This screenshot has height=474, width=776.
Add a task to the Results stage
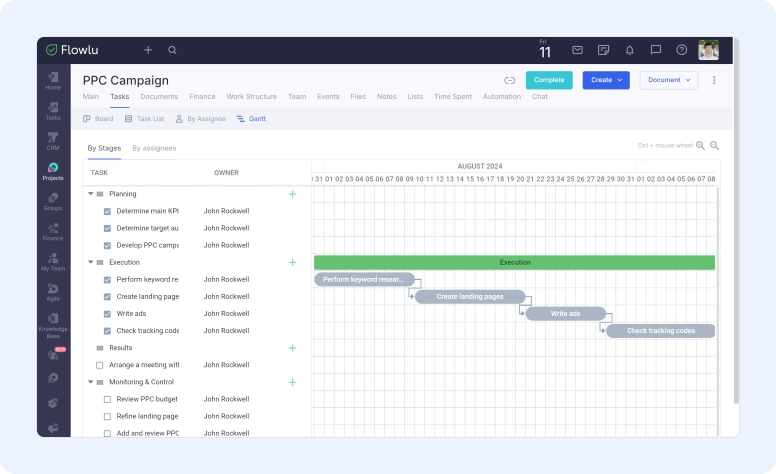click(292, 348)
